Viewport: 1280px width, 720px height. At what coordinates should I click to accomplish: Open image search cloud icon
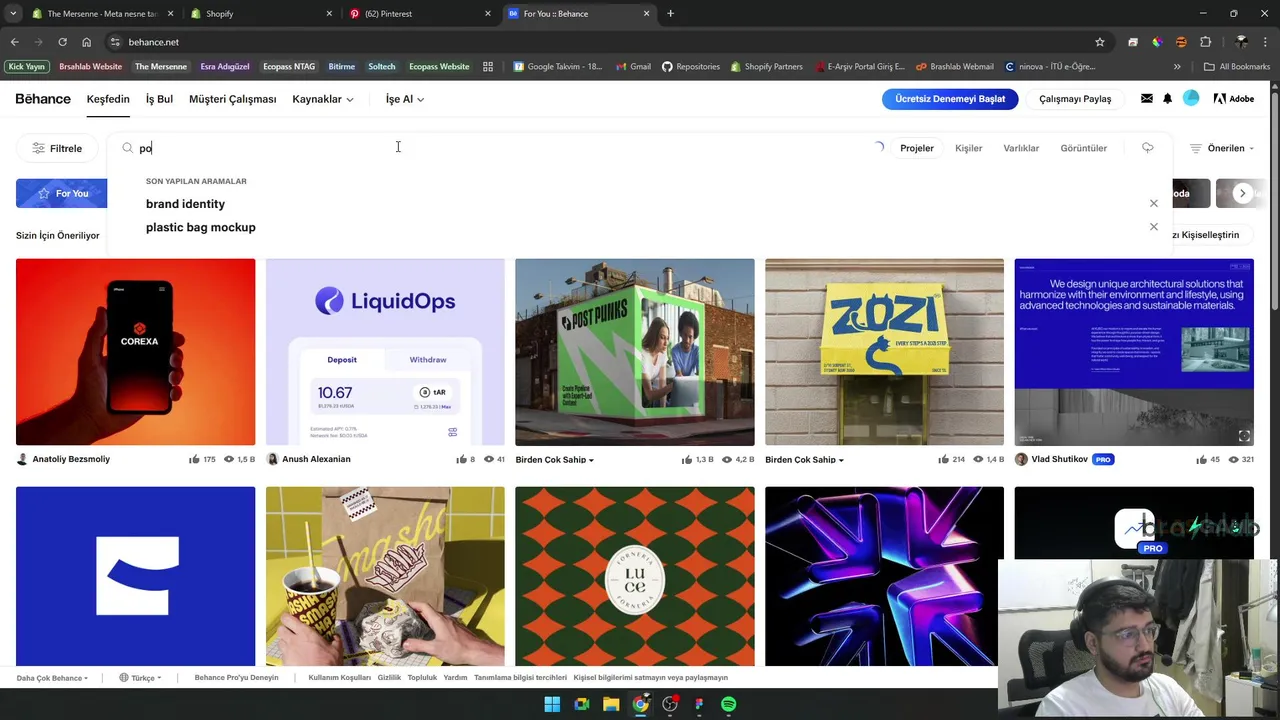1148,148
